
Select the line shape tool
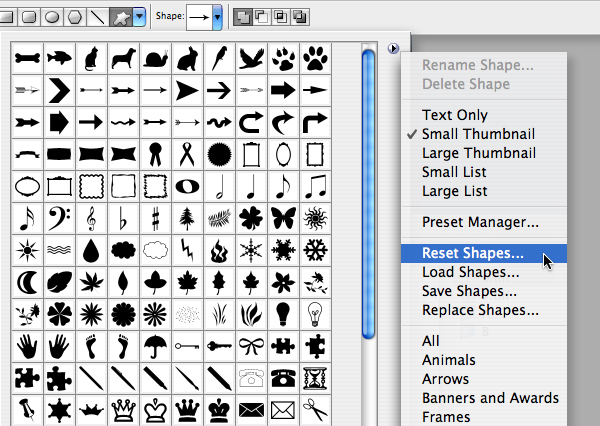[98, 16]
